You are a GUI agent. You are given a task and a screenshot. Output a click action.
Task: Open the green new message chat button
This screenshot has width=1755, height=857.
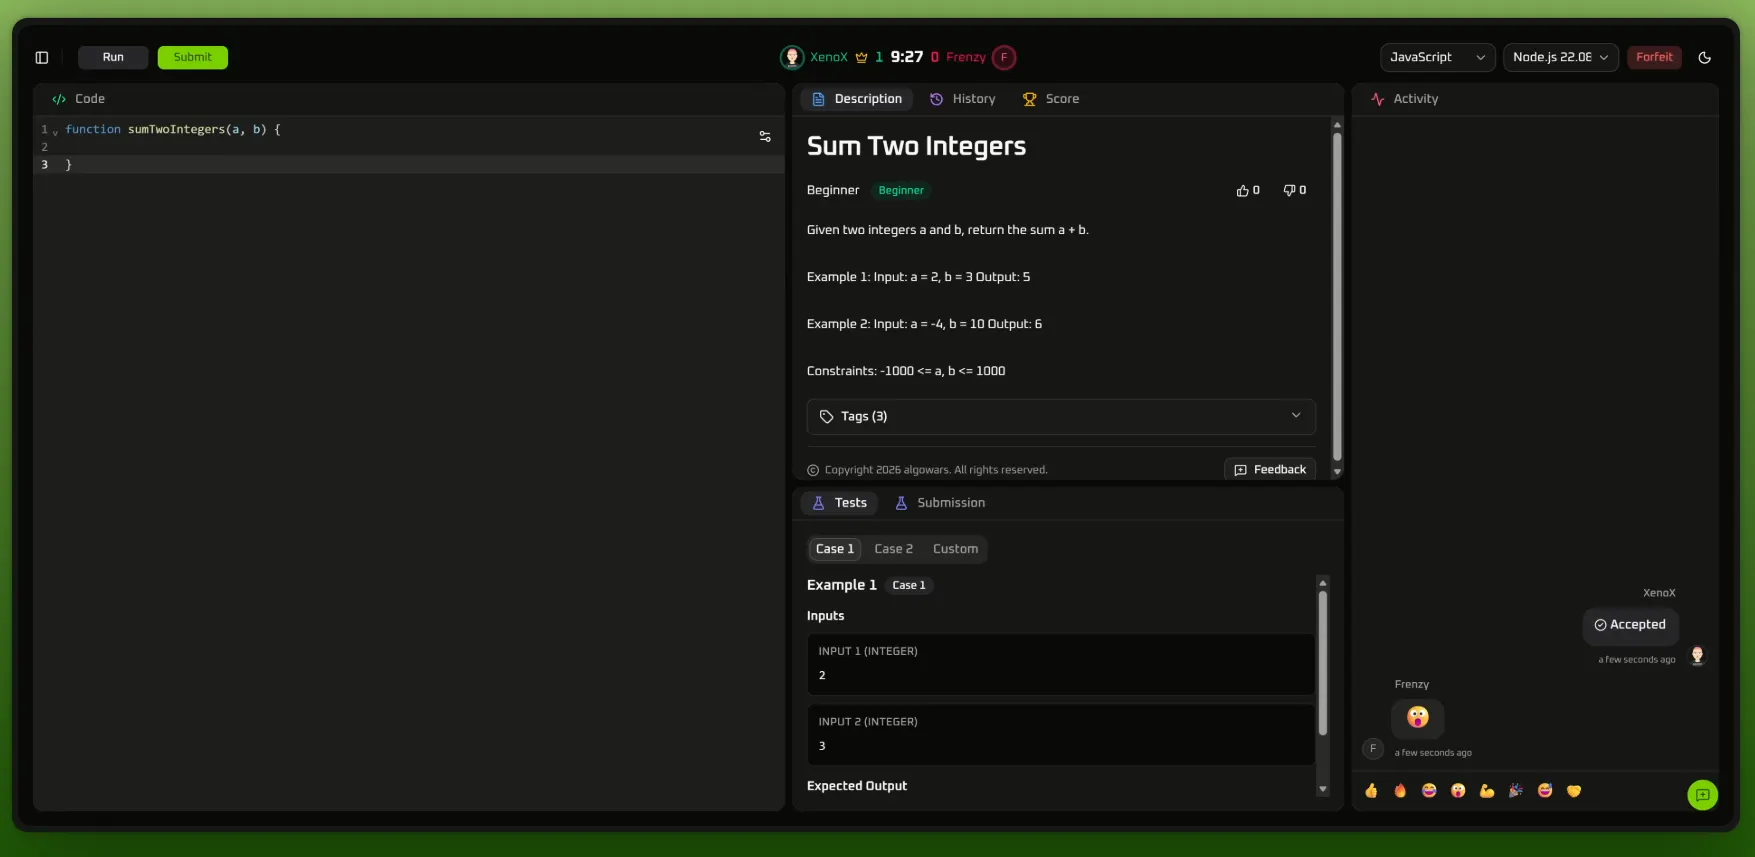coord(1702,795)
